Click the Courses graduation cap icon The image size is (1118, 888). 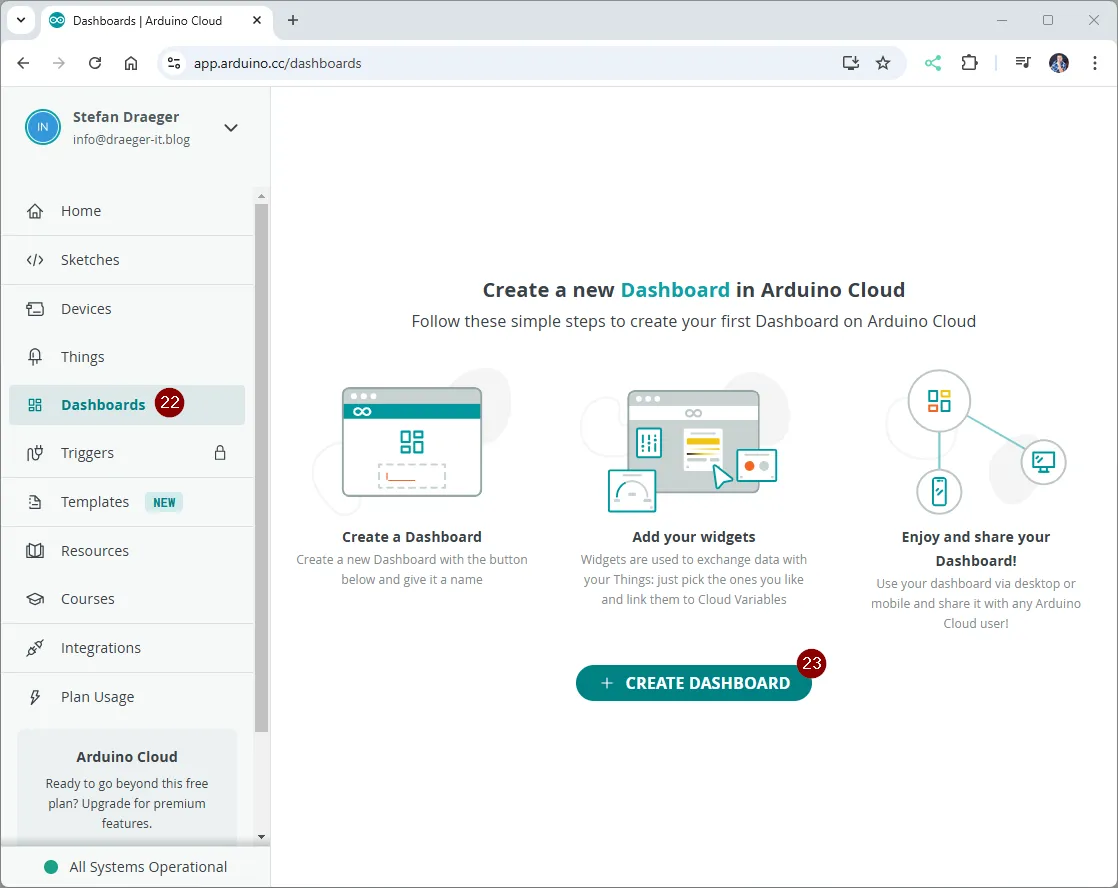35,599
